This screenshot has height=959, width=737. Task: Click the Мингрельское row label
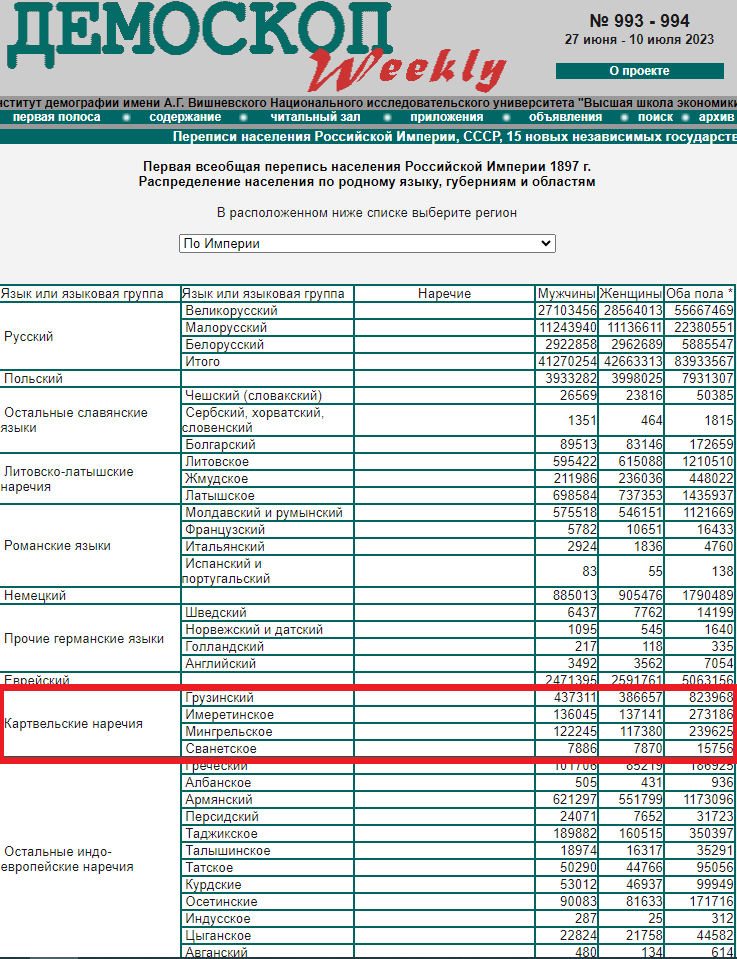coord(229,732)
